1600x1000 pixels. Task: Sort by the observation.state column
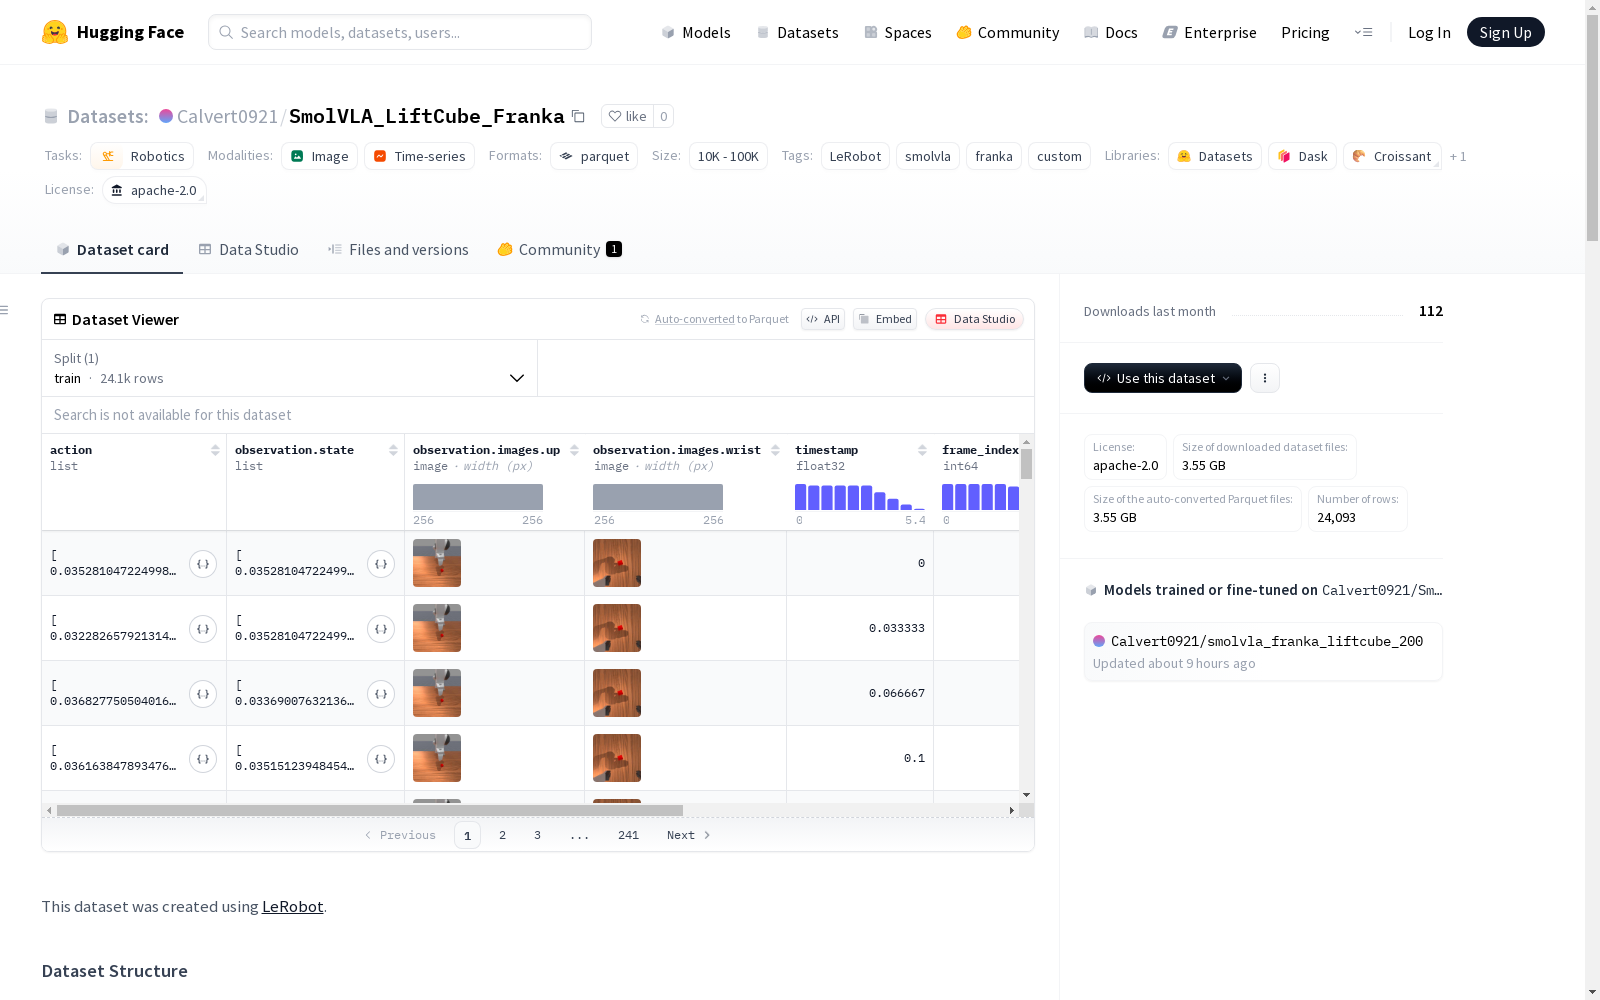click(x=393, y=450)
